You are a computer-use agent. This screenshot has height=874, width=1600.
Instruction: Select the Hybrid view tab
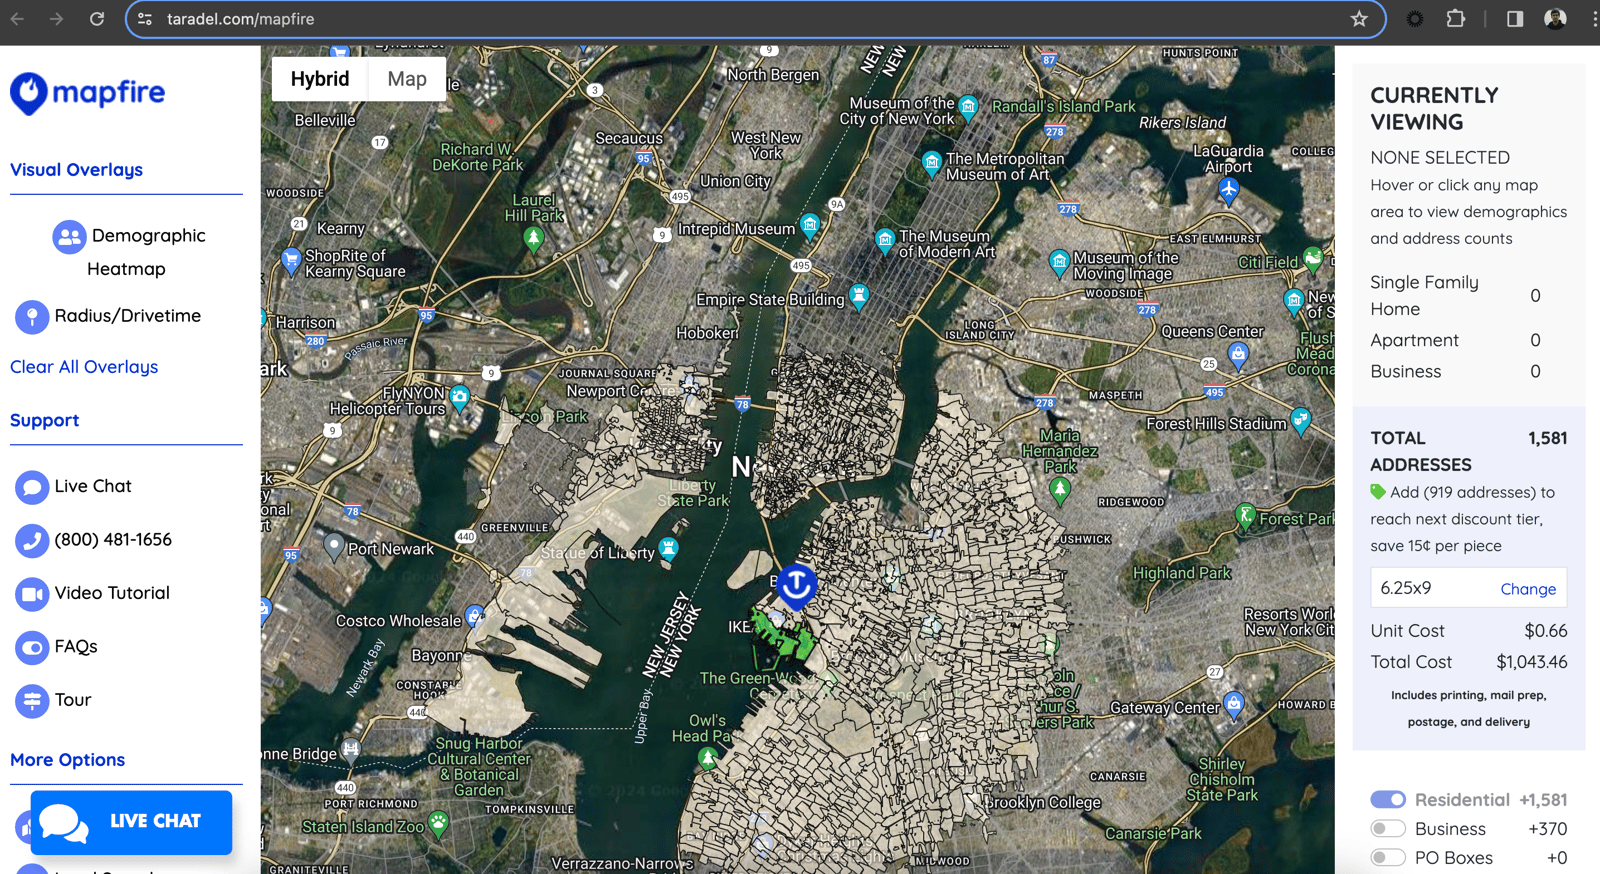(320, 79)
